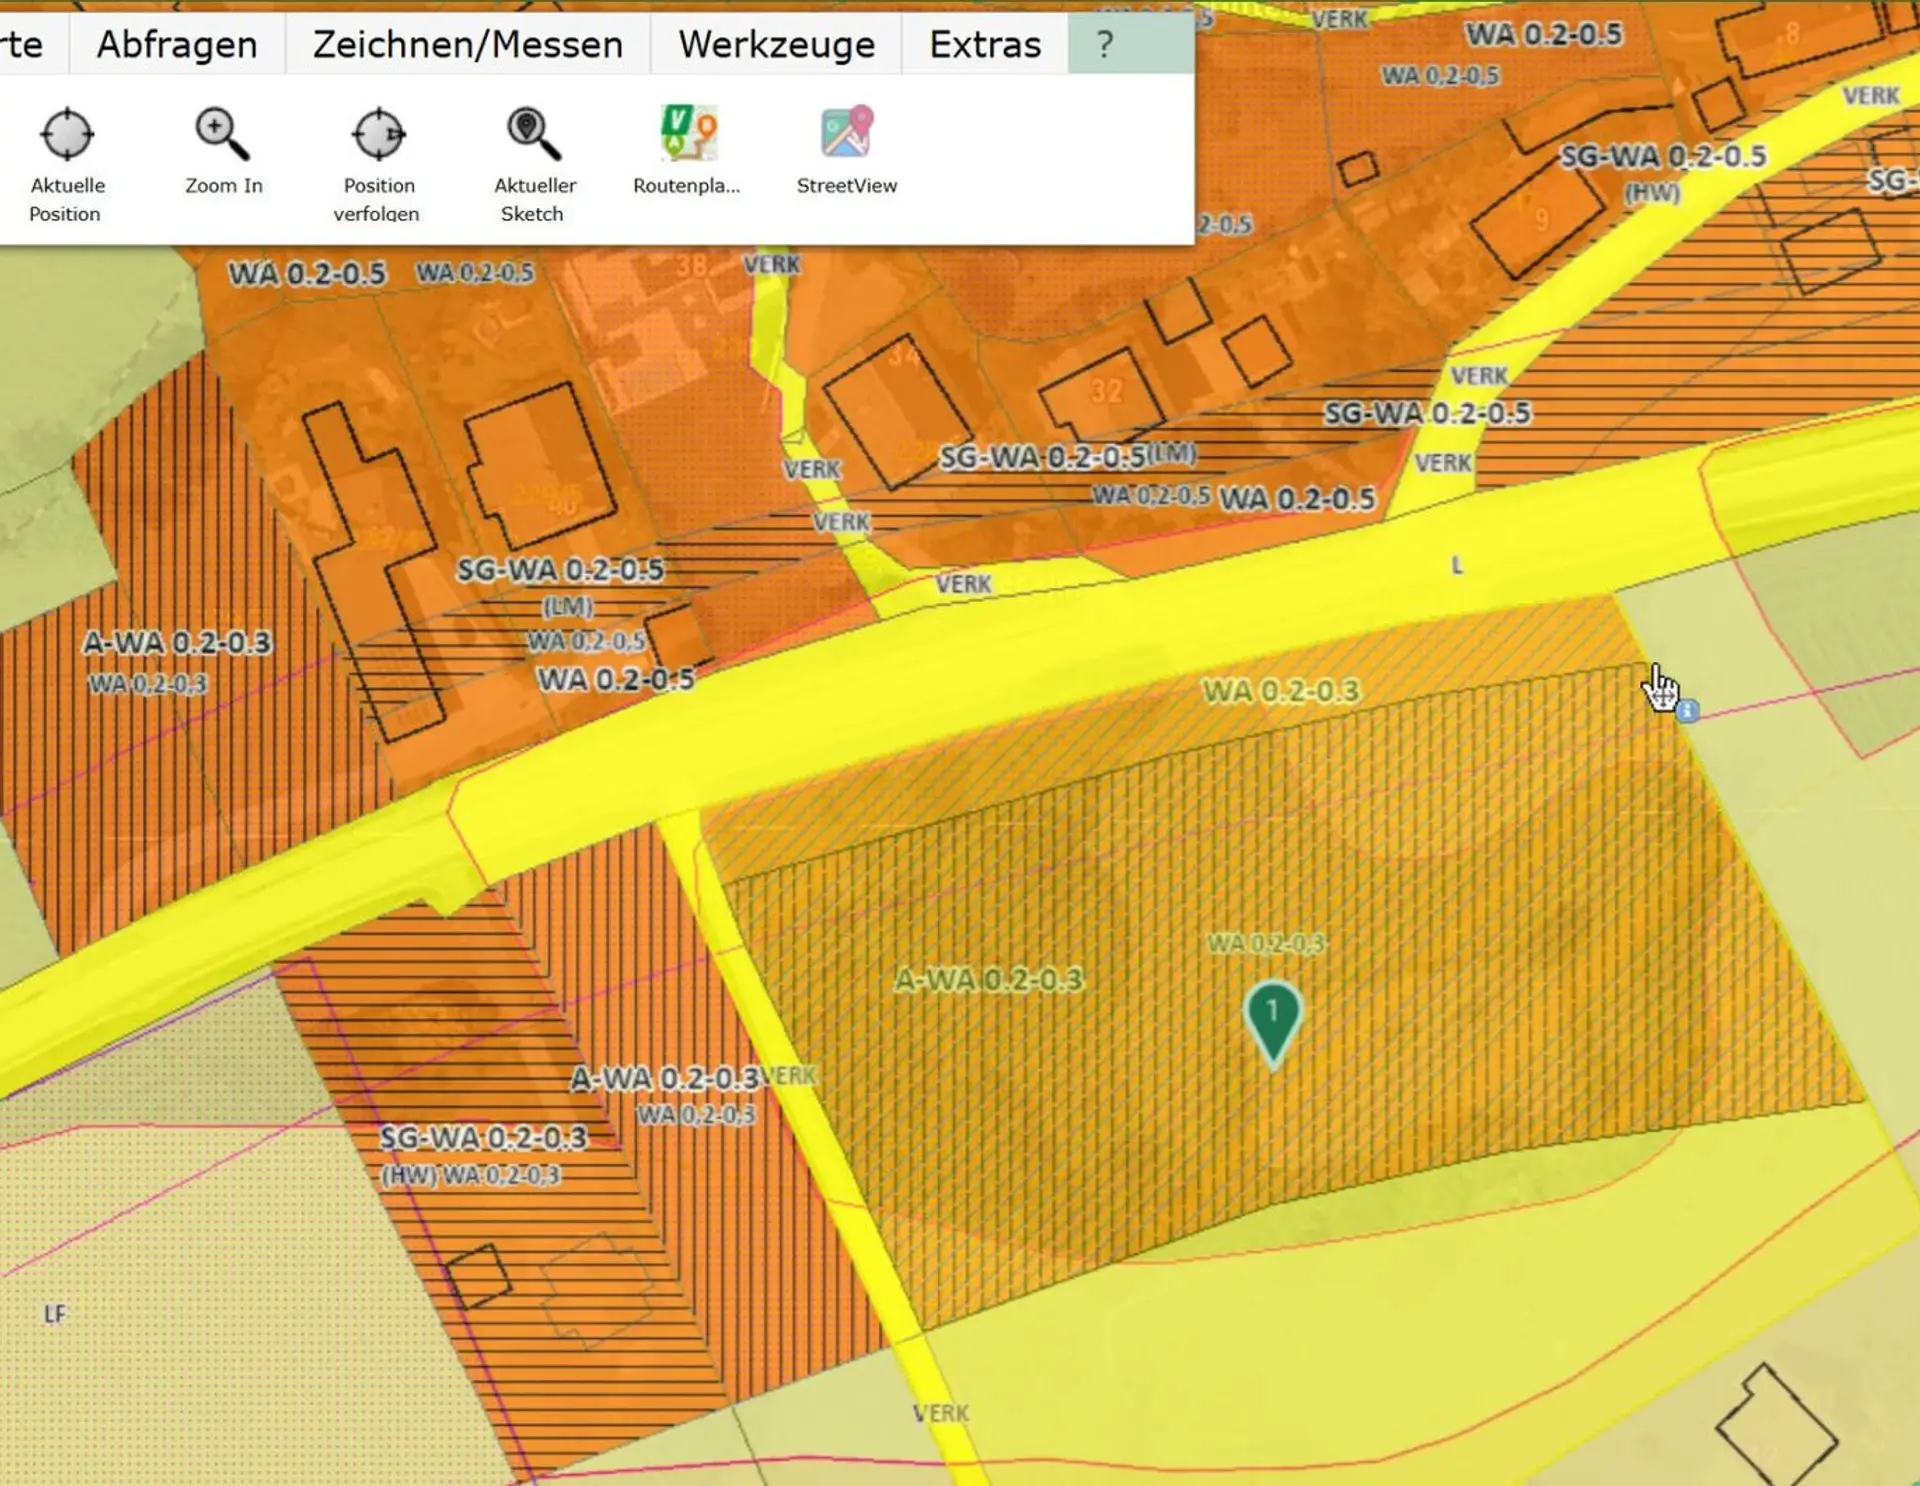
Task: Click the A-WA 0.2-0.3 zone near the marker
Action: click(x=988, y=979)
